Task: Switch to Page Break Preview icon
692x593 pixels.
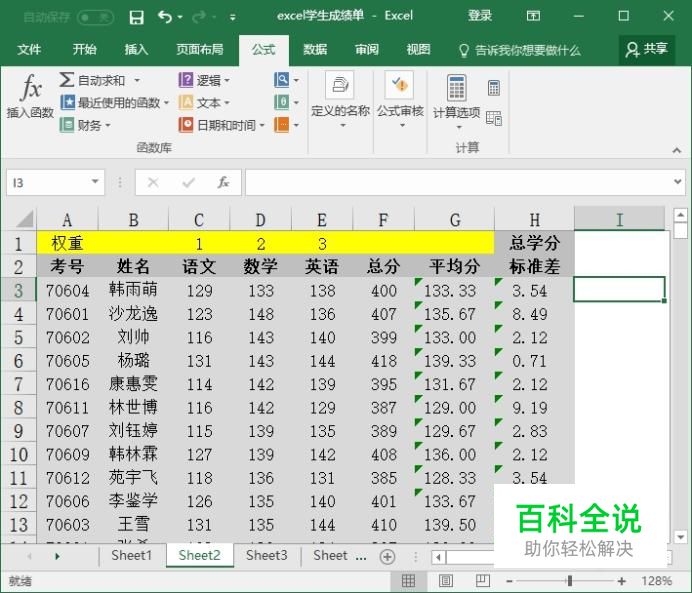Action: [x=483, y=581]
